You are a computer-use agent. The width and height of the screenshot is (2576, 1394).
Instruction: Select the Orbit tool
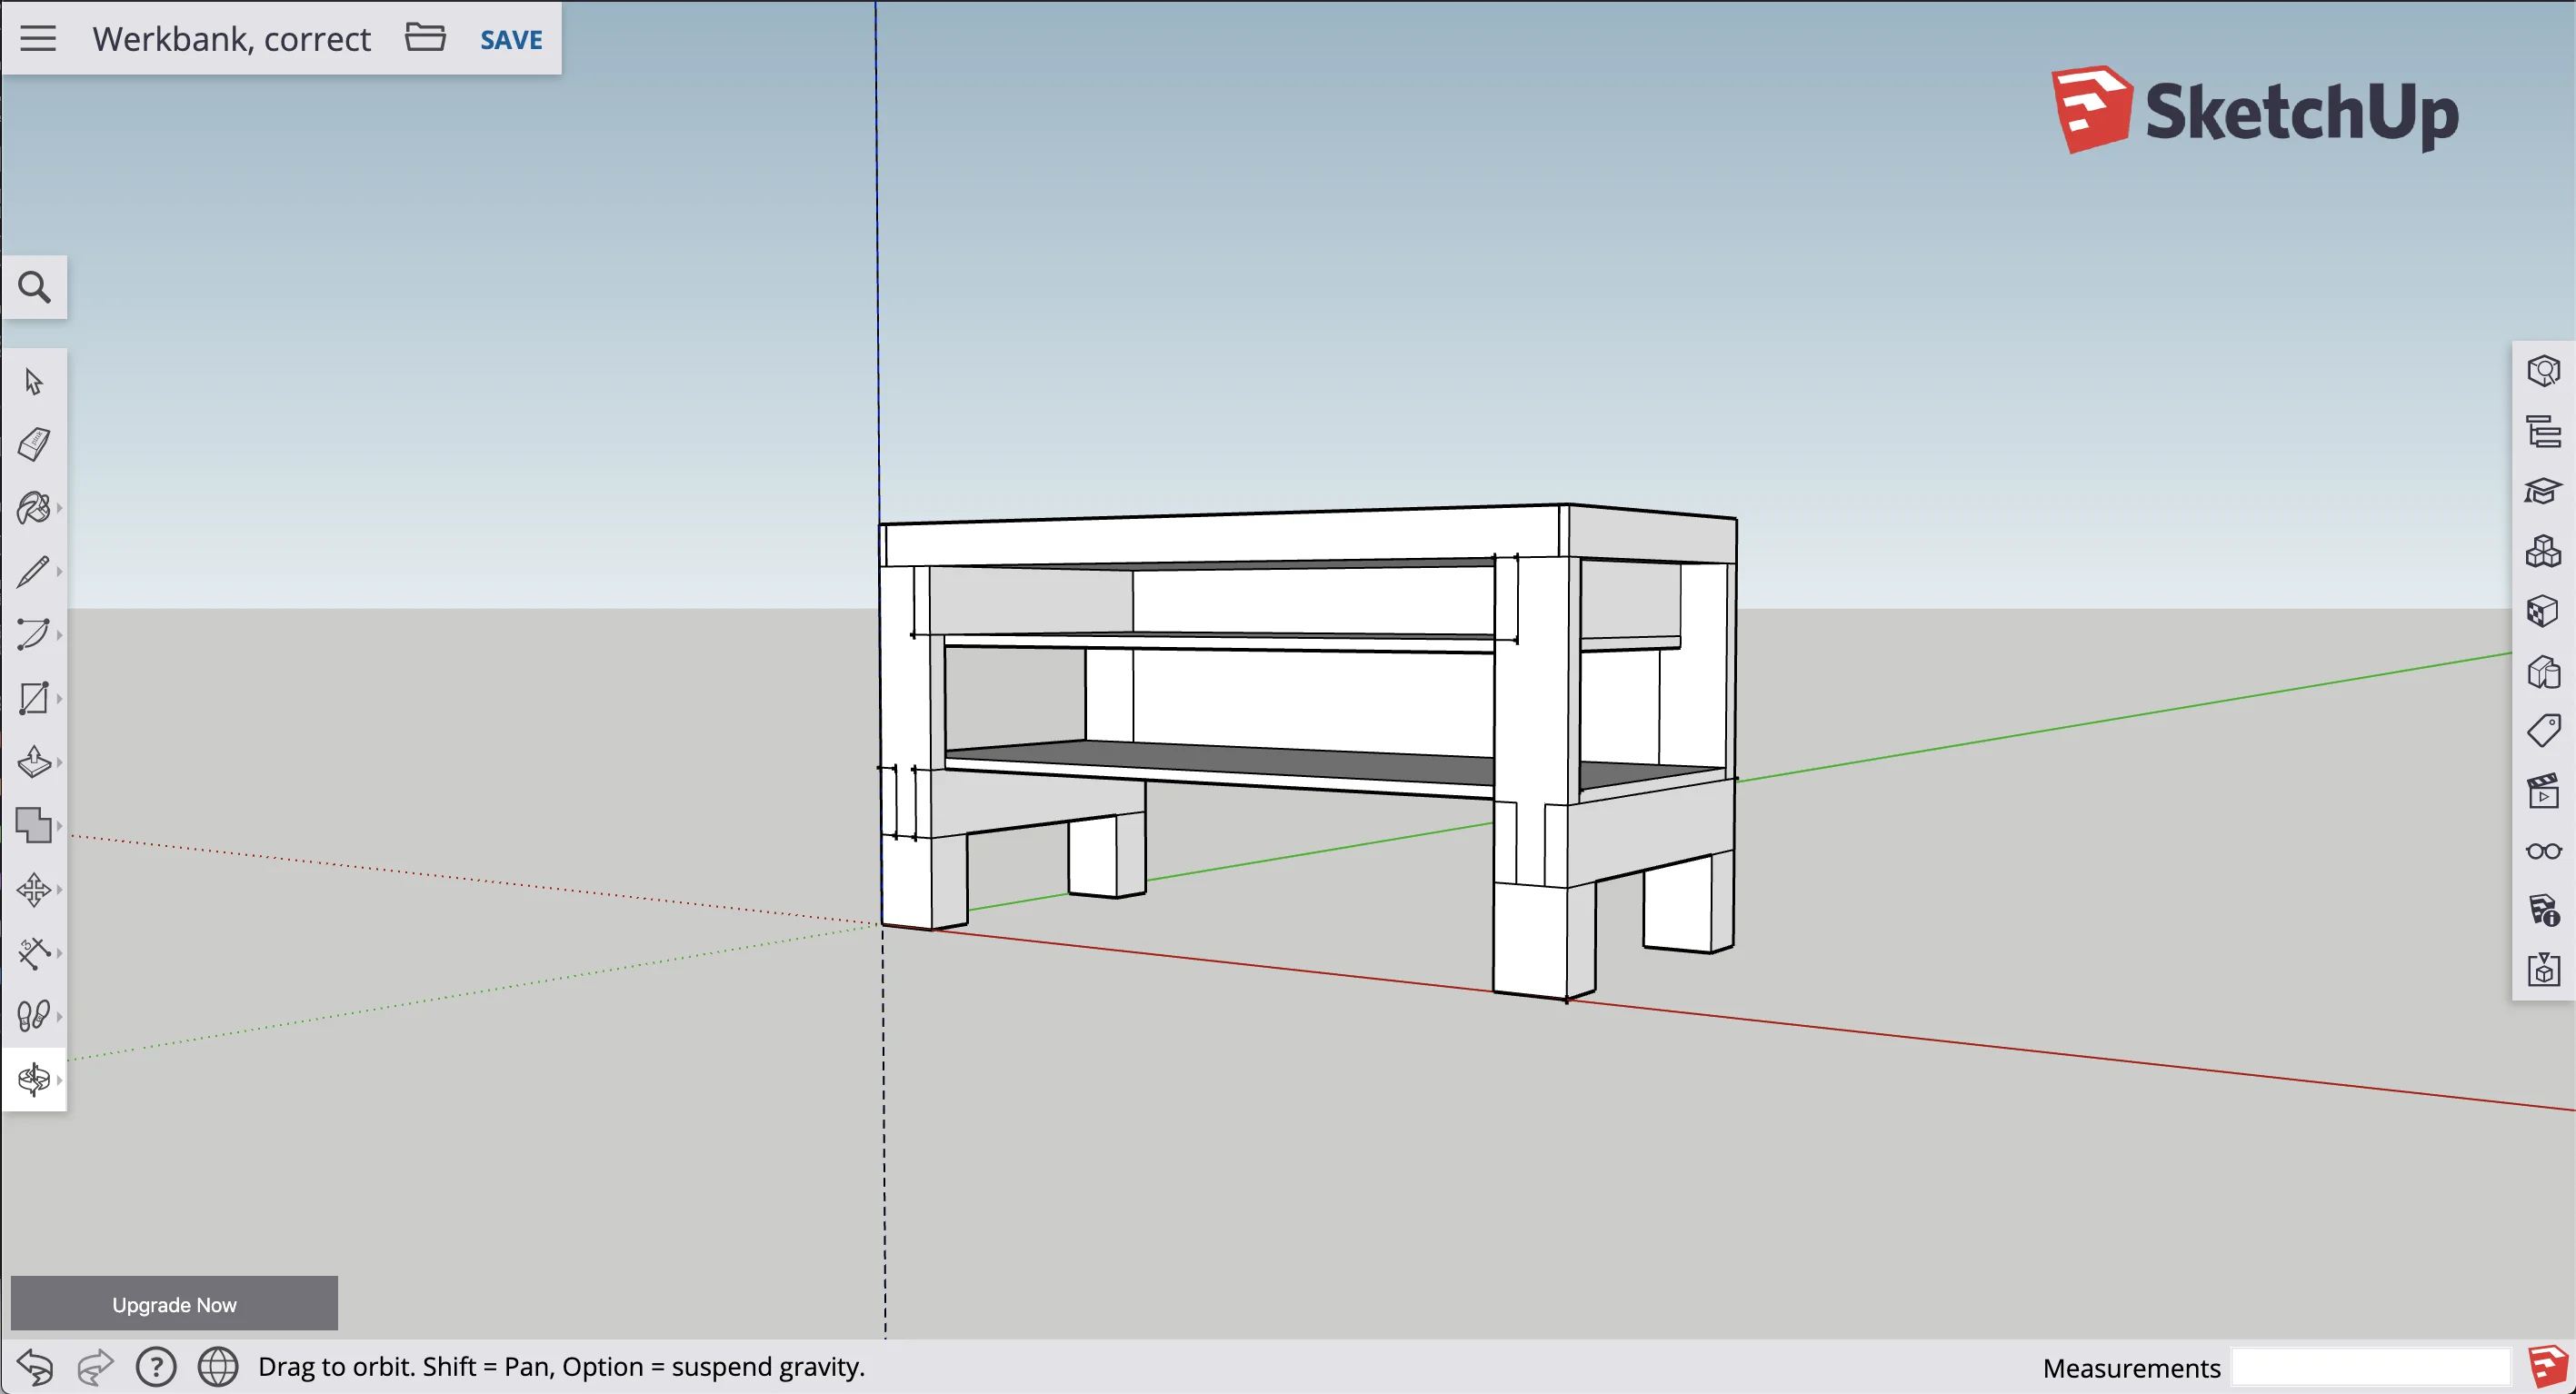click(33, 1079)
